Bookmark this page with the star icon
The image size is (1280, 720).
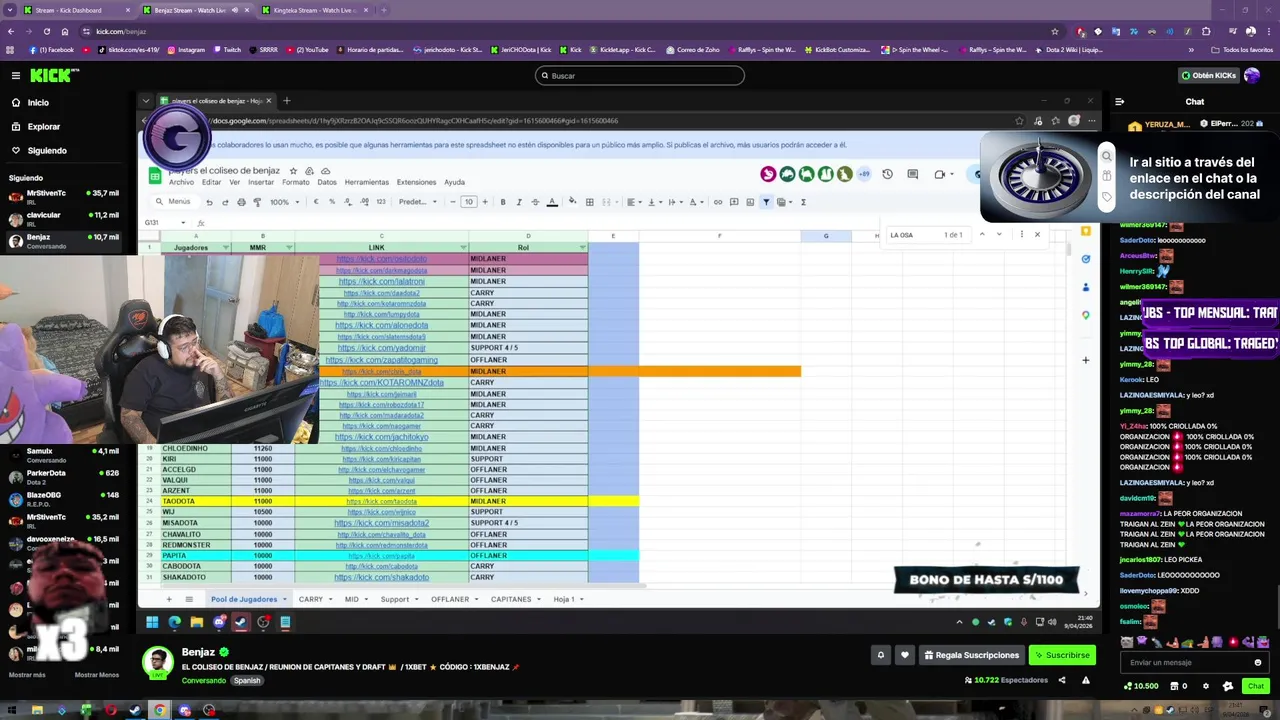coord(1054,31)
